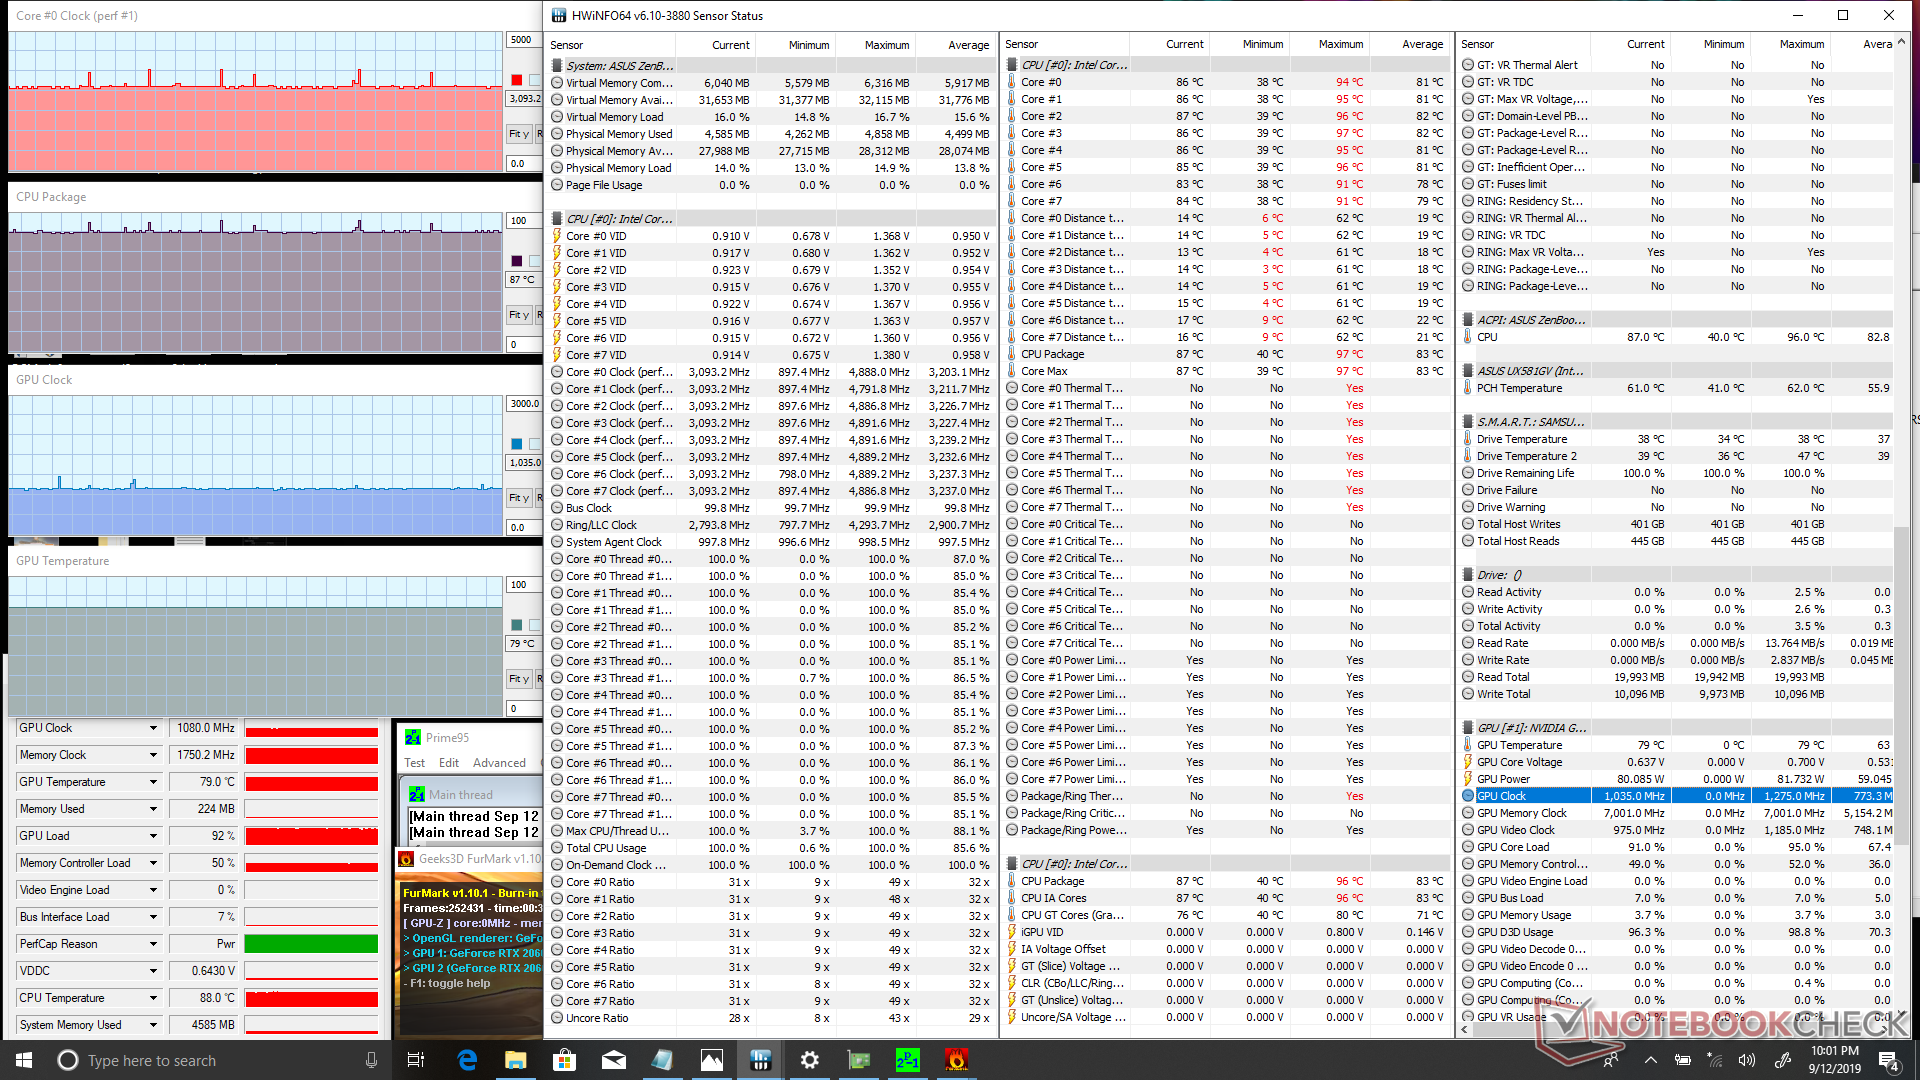Click the Core #0 VID lightning icon
Image resolution: width=1920 pixels, height=1080 pixels.
click(x=557, y=236)
